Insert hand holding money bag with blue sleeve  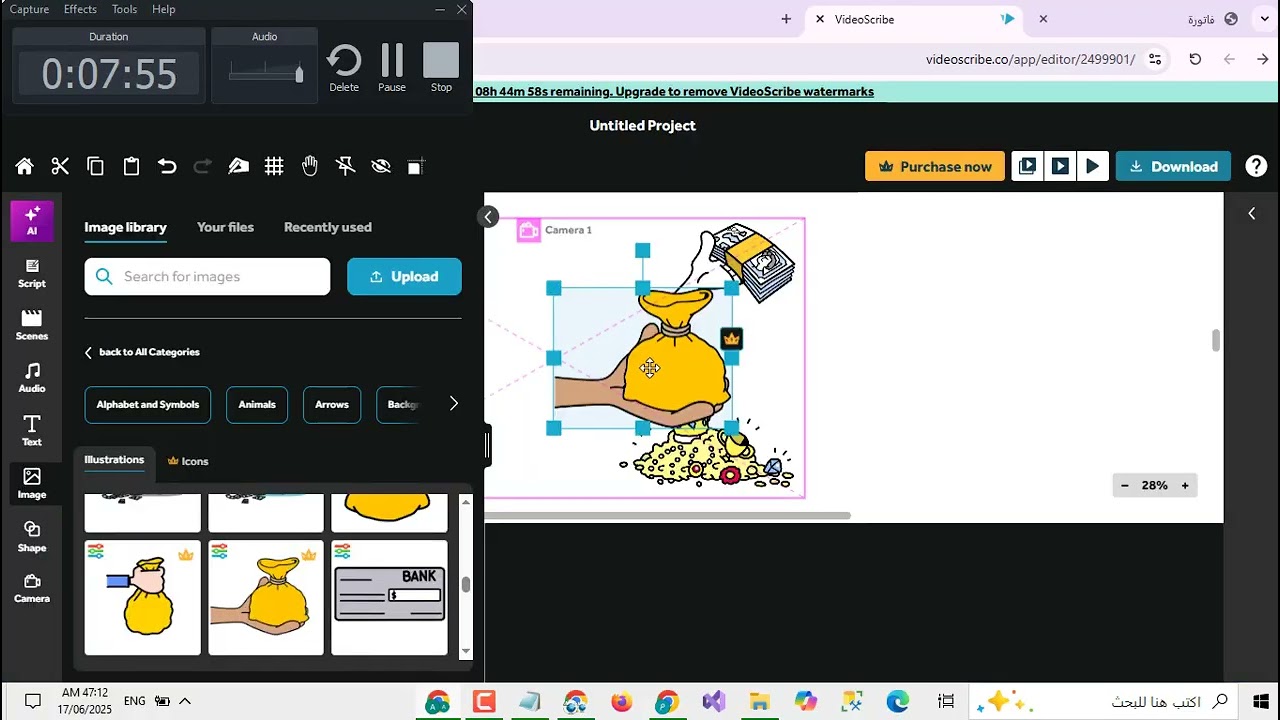143,598
